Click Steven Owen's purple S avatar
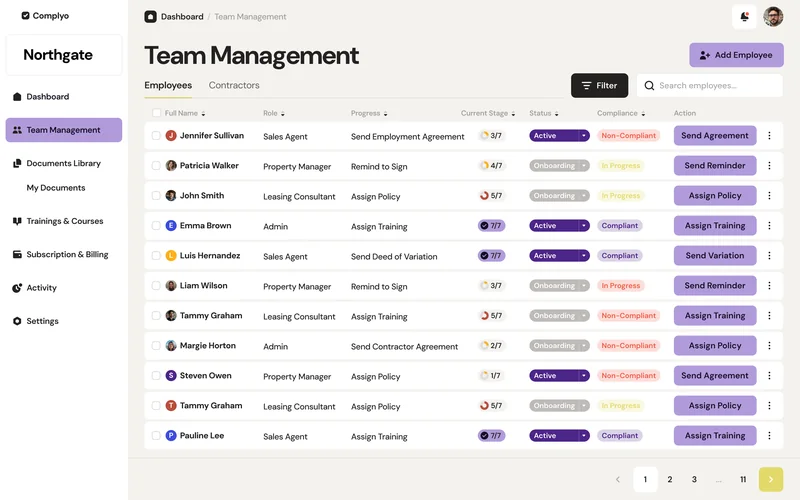Screen dimensions: 800x500 [171, 376]
